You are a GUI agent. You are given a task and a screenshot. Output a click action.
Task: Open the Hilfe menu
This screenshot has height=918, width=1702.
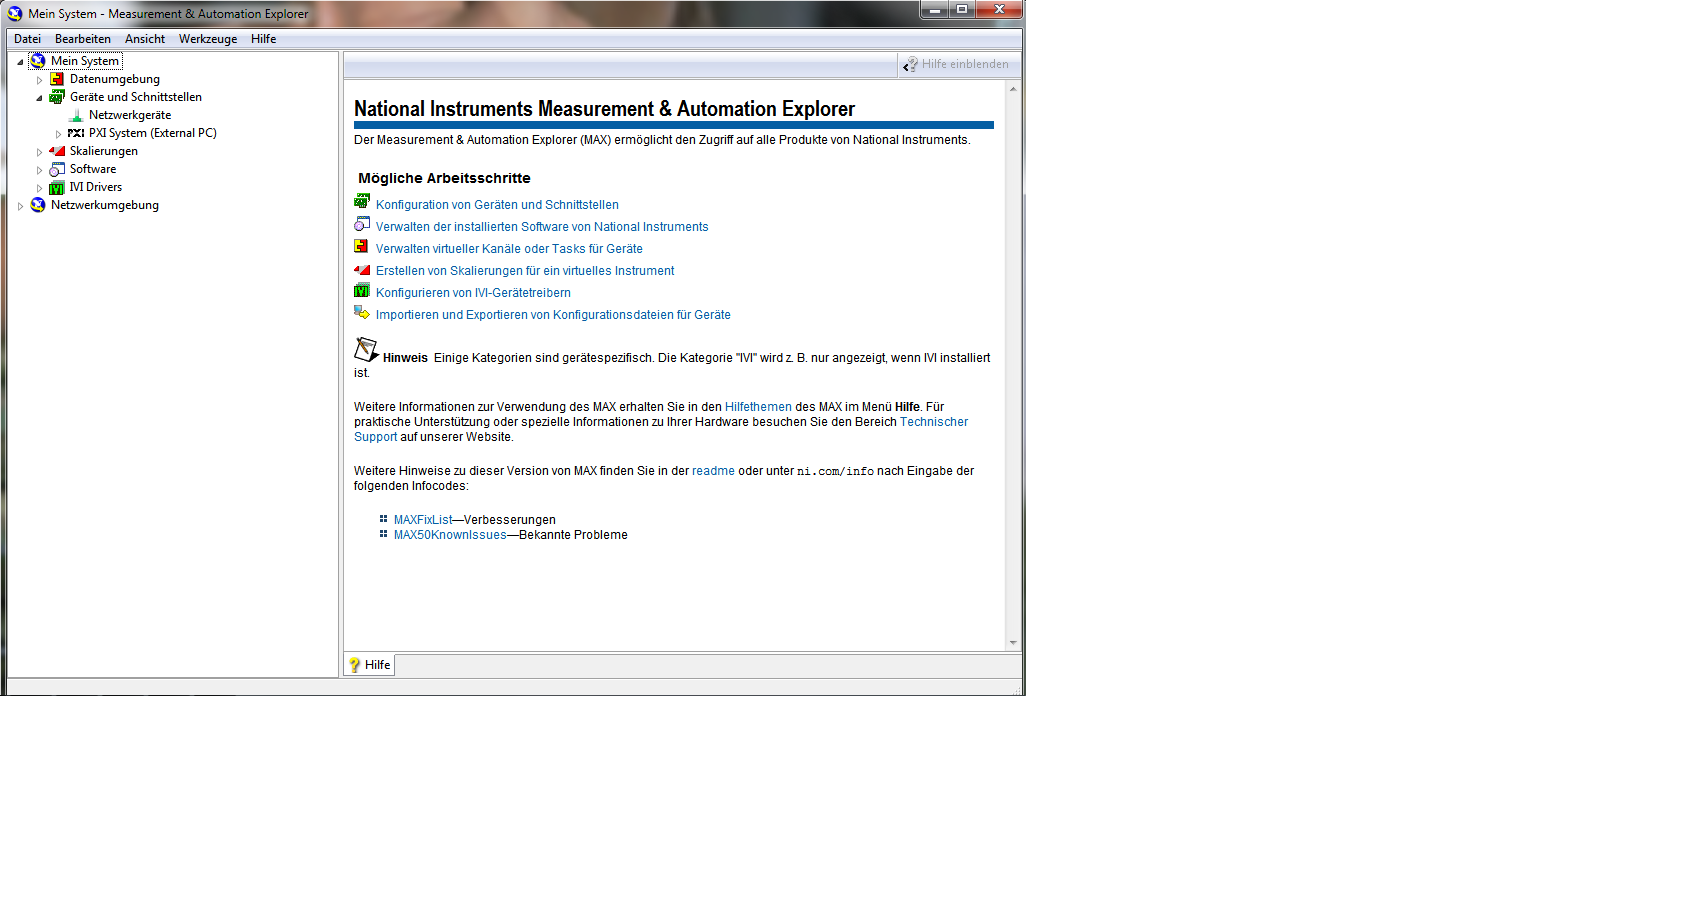[x=264, y=39]
